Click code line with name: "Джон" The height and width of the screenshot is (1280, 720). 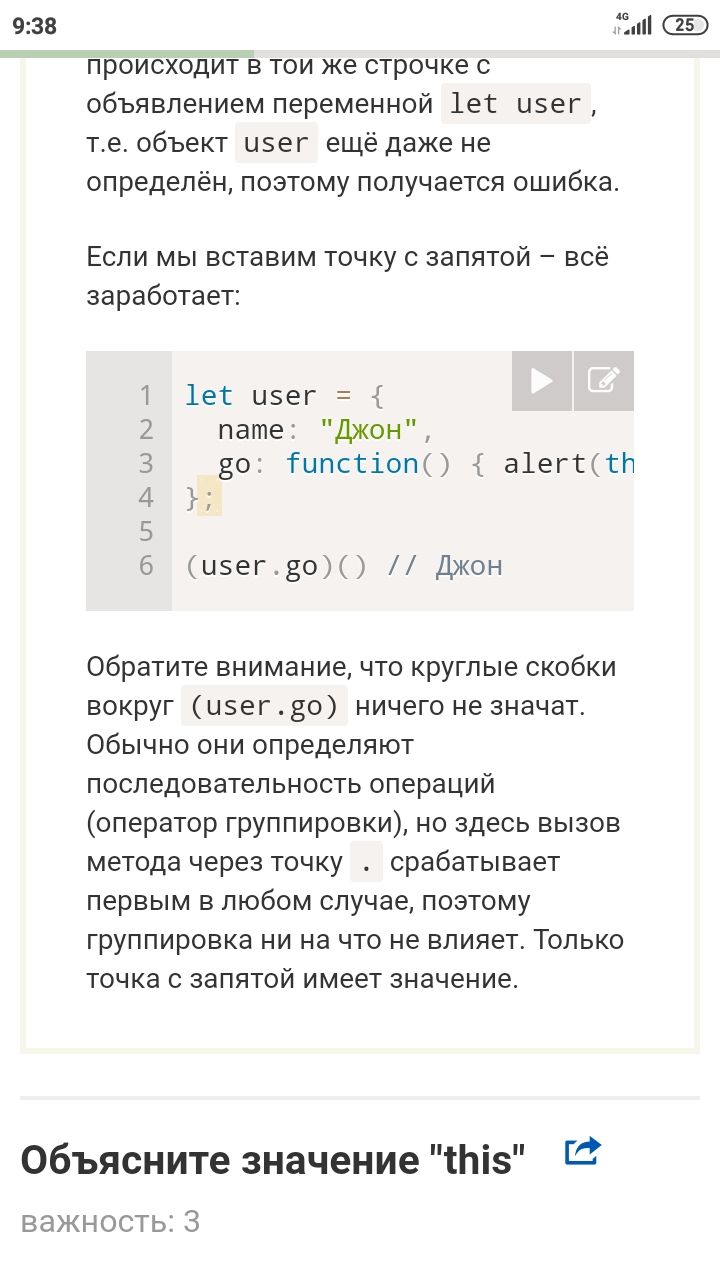326,429
